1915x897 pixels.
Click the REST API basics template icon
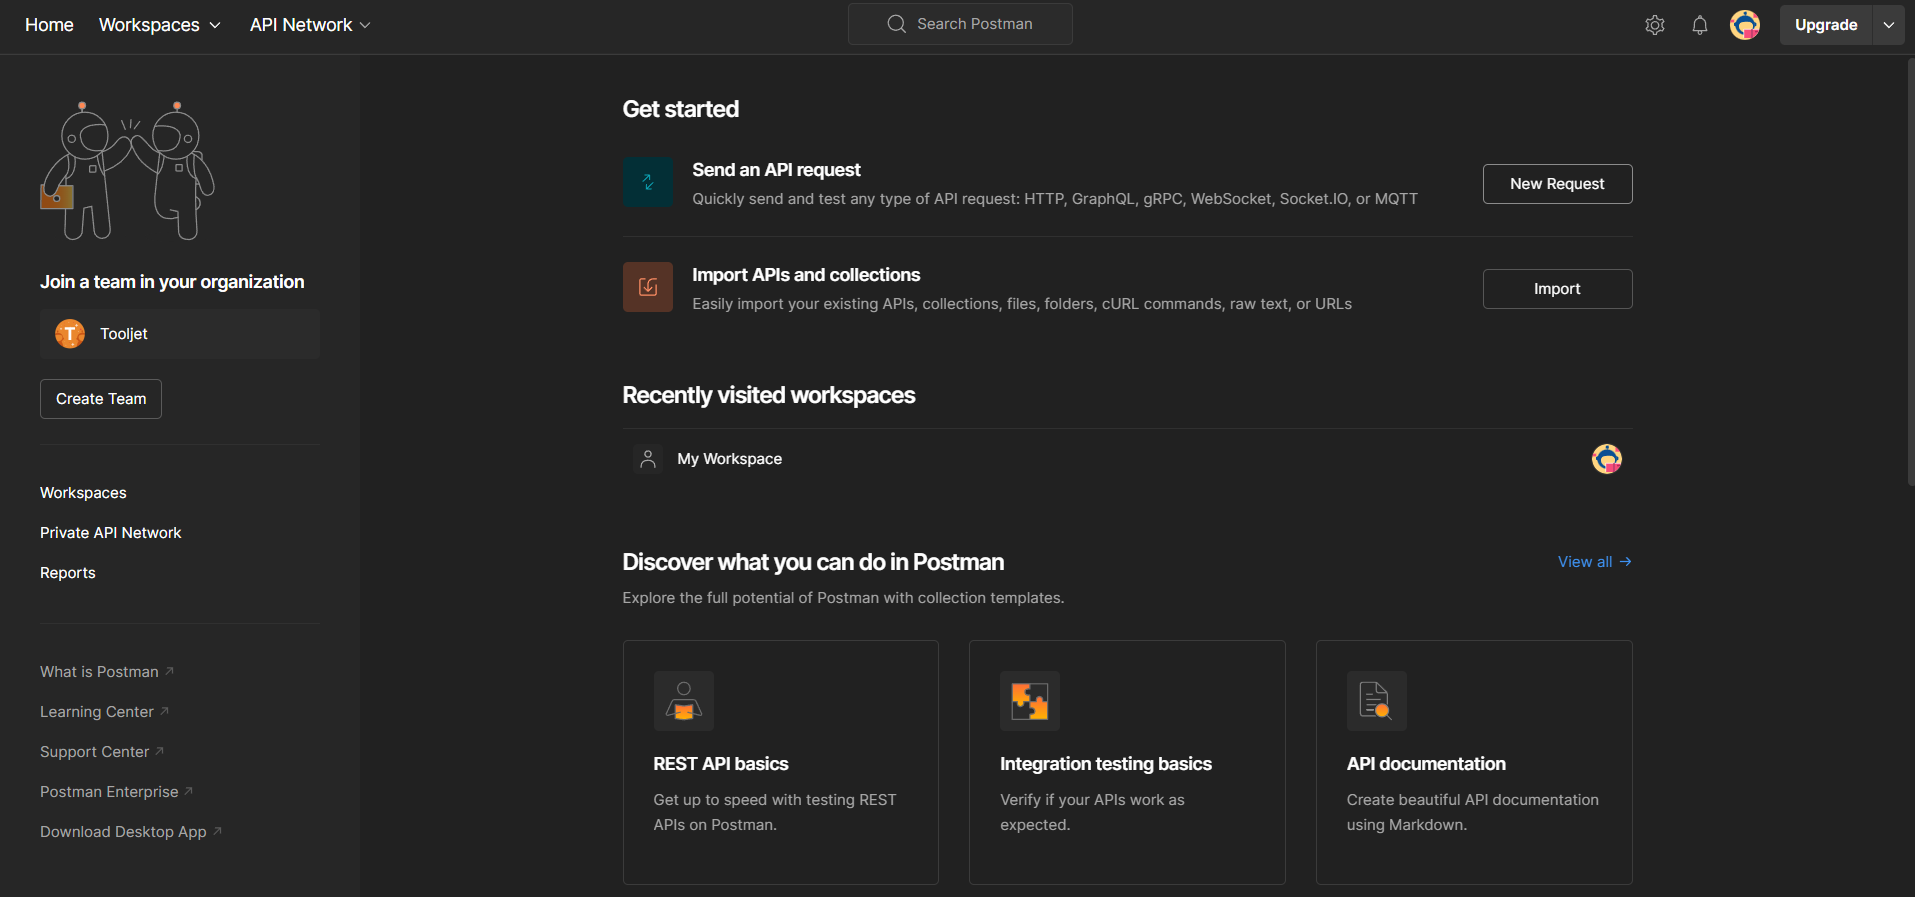[x=683, y=701]
